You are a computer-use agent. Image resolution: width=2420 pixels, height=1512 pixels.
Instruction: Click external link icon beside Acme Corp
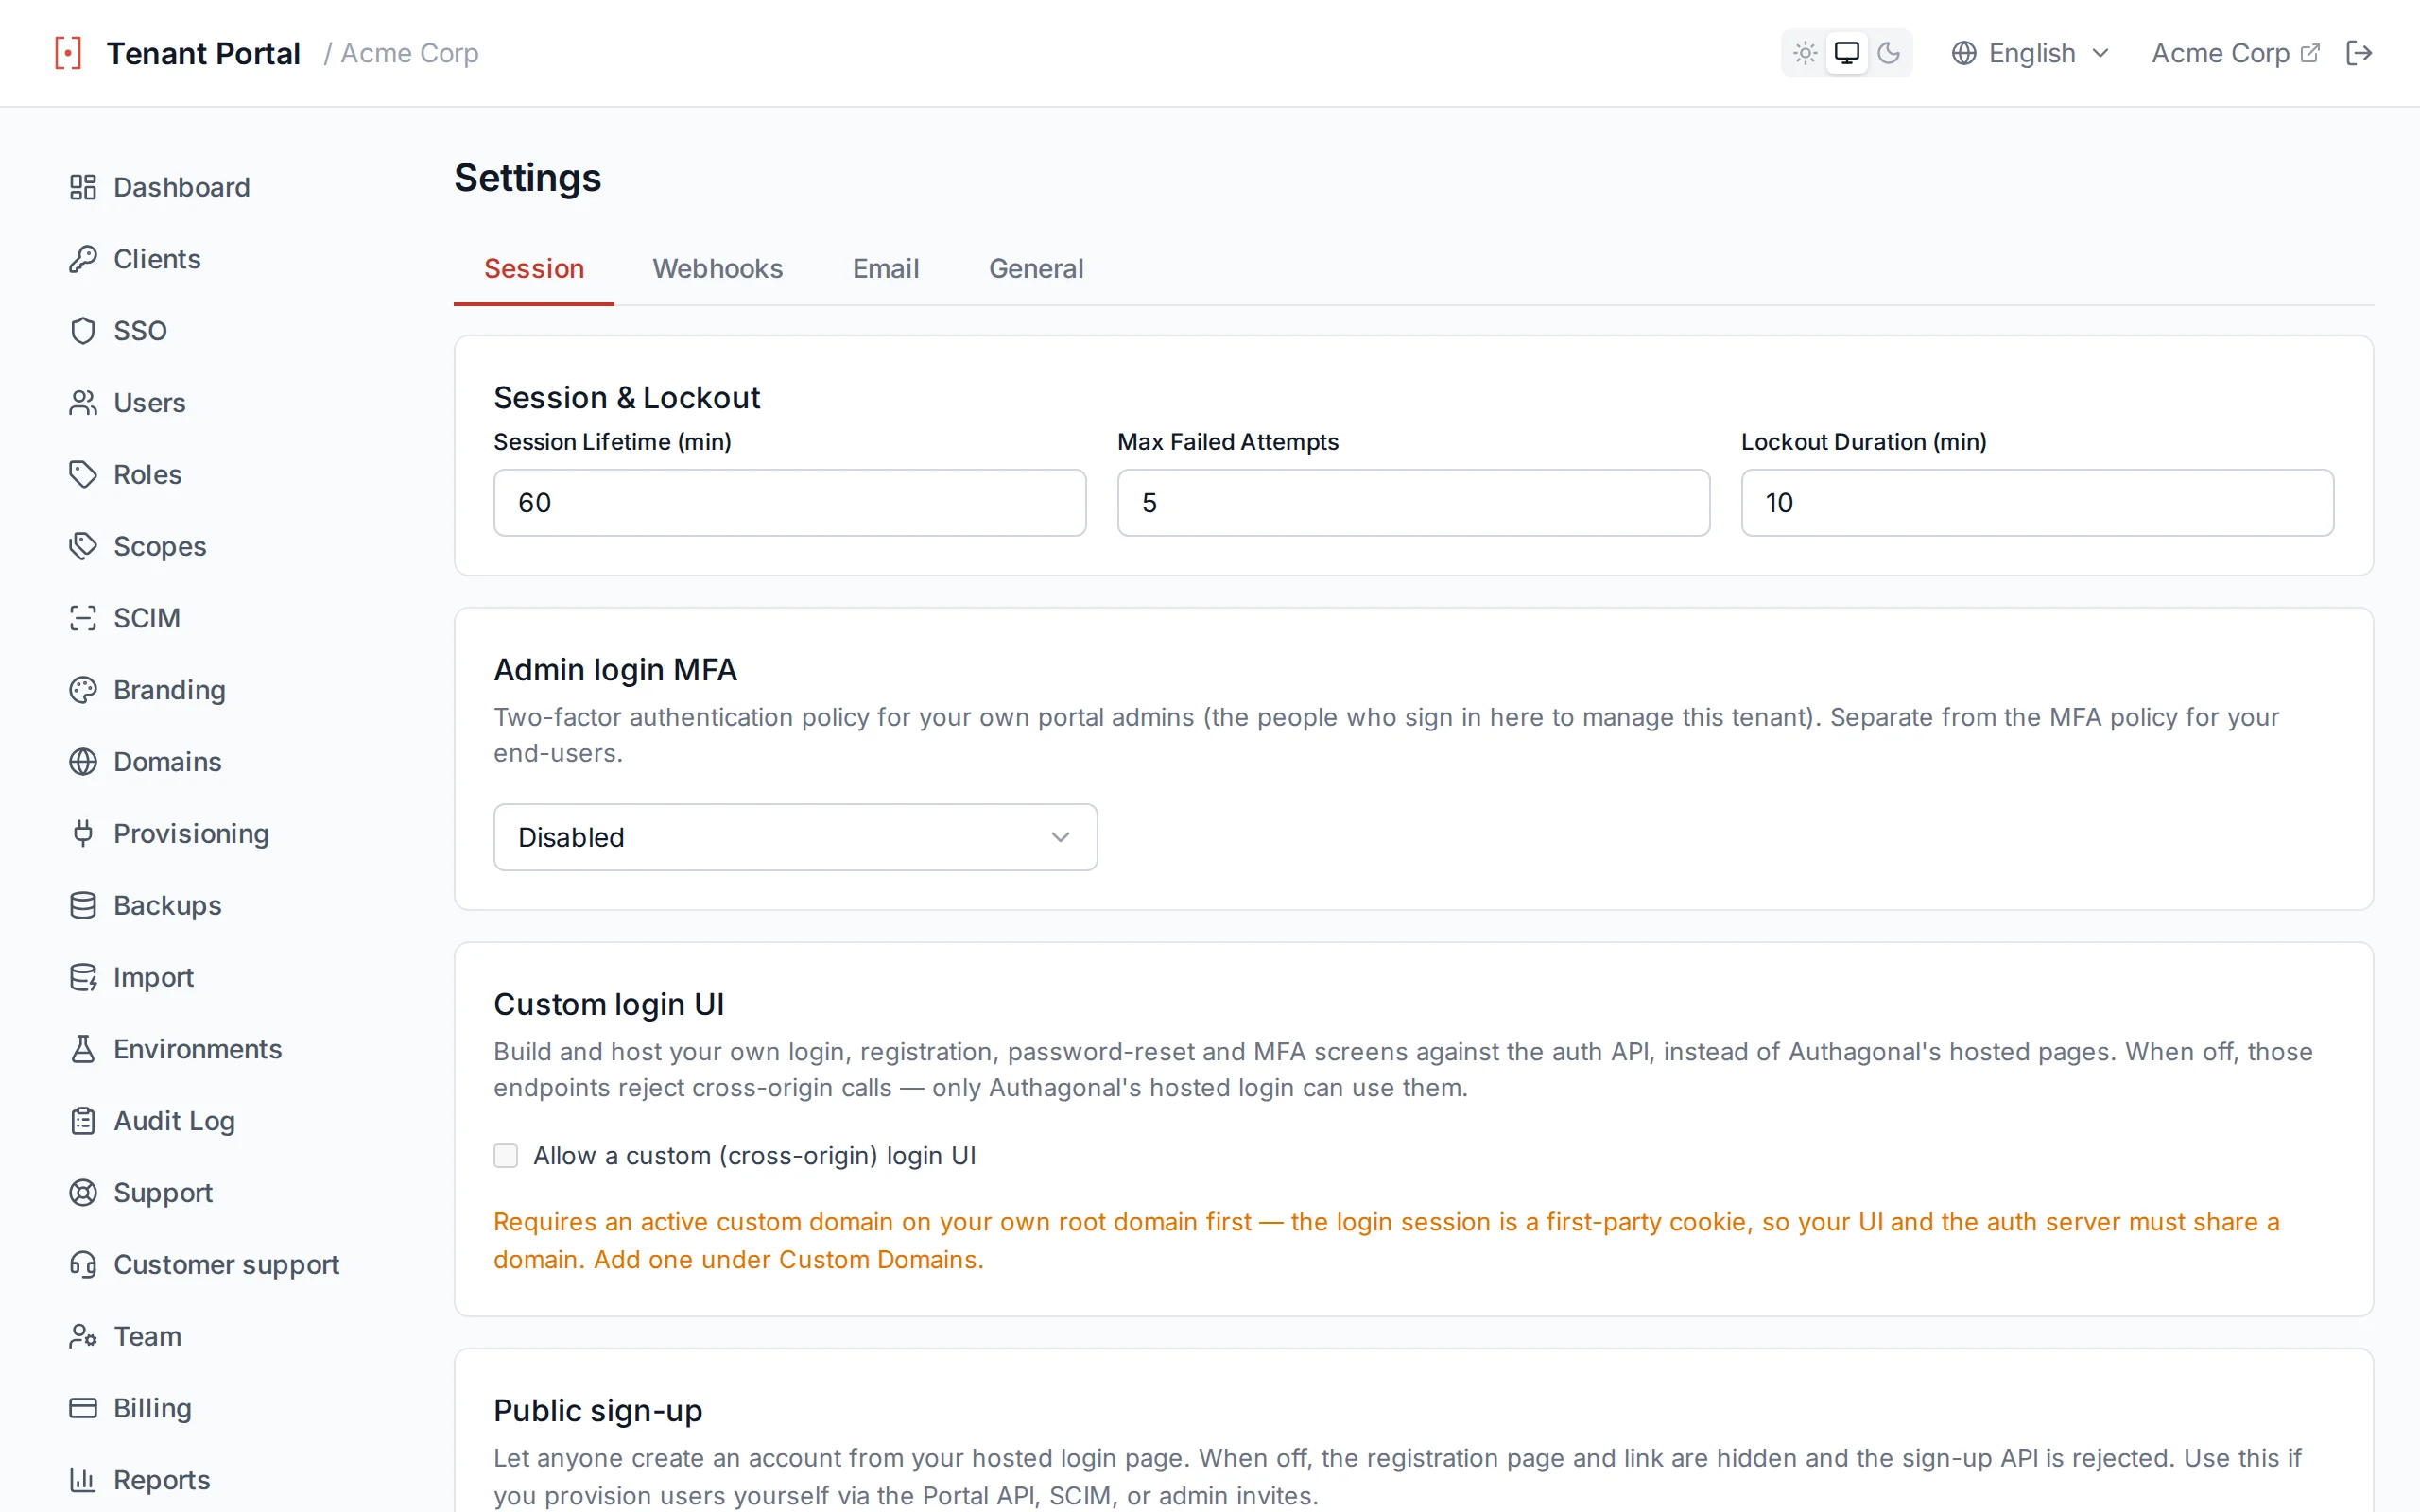(x=2310, y=53)
